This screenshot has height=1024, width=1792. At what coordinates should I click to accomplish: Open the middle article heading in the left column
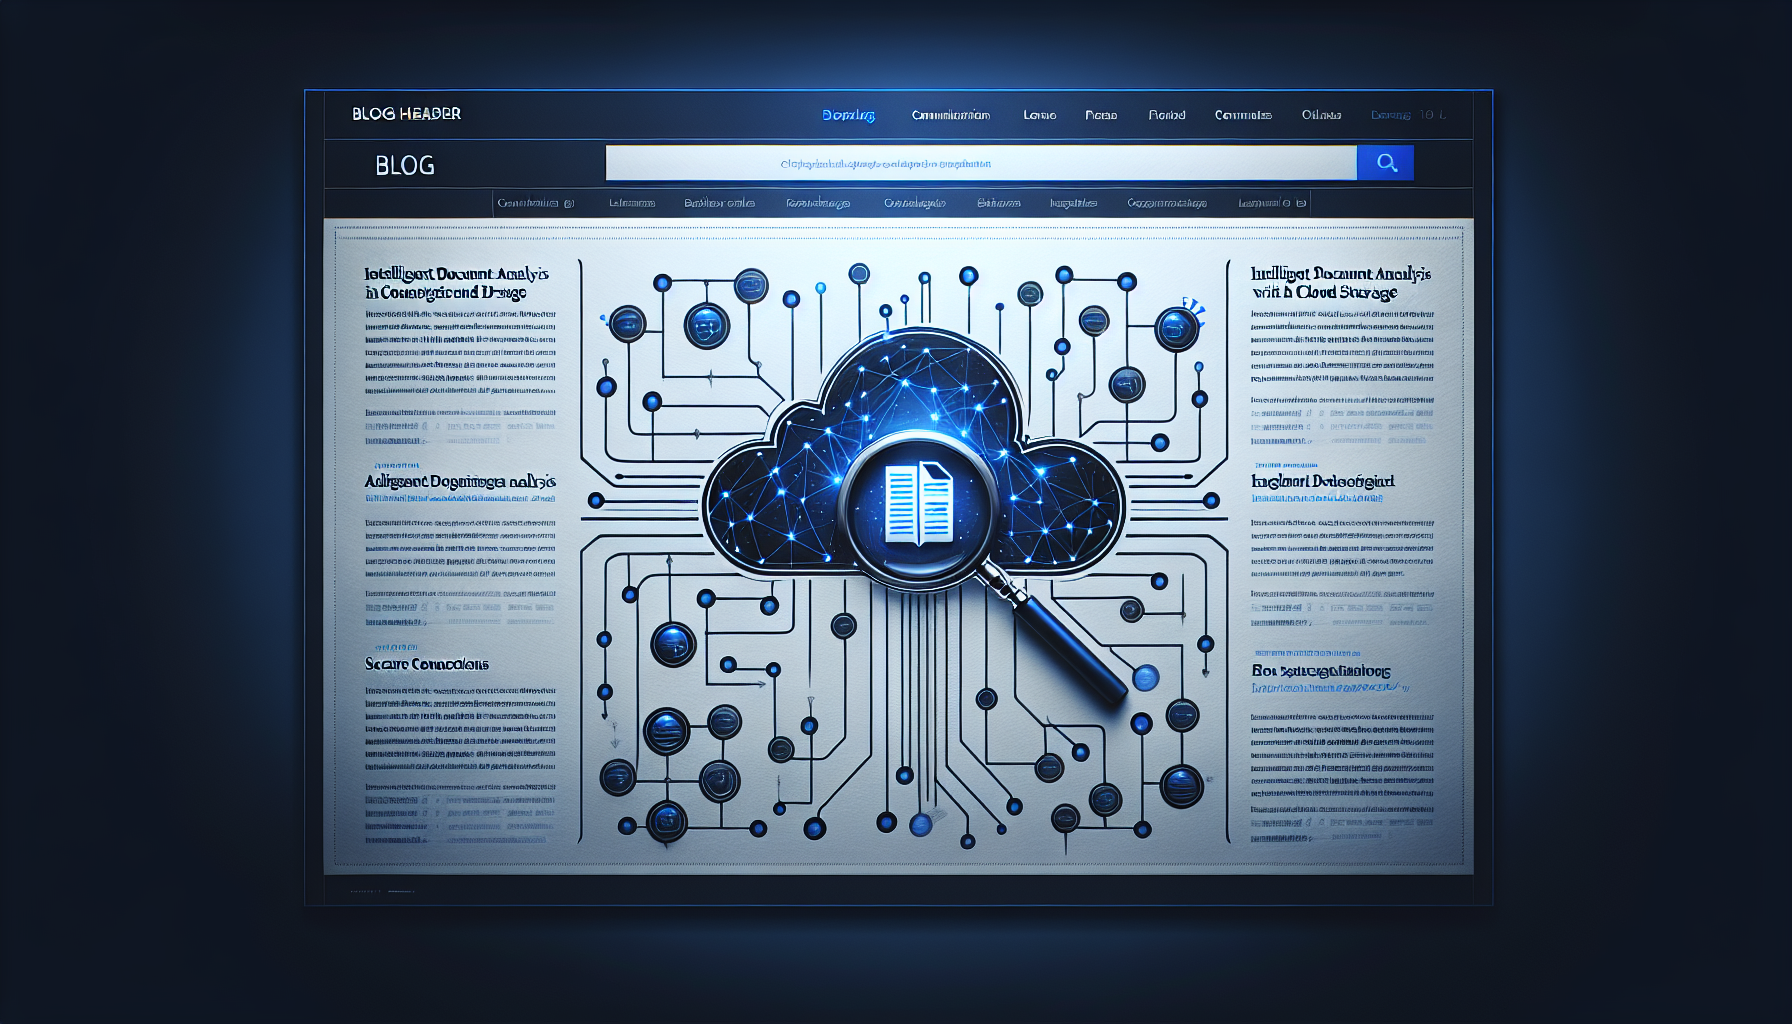coord(459,482)
